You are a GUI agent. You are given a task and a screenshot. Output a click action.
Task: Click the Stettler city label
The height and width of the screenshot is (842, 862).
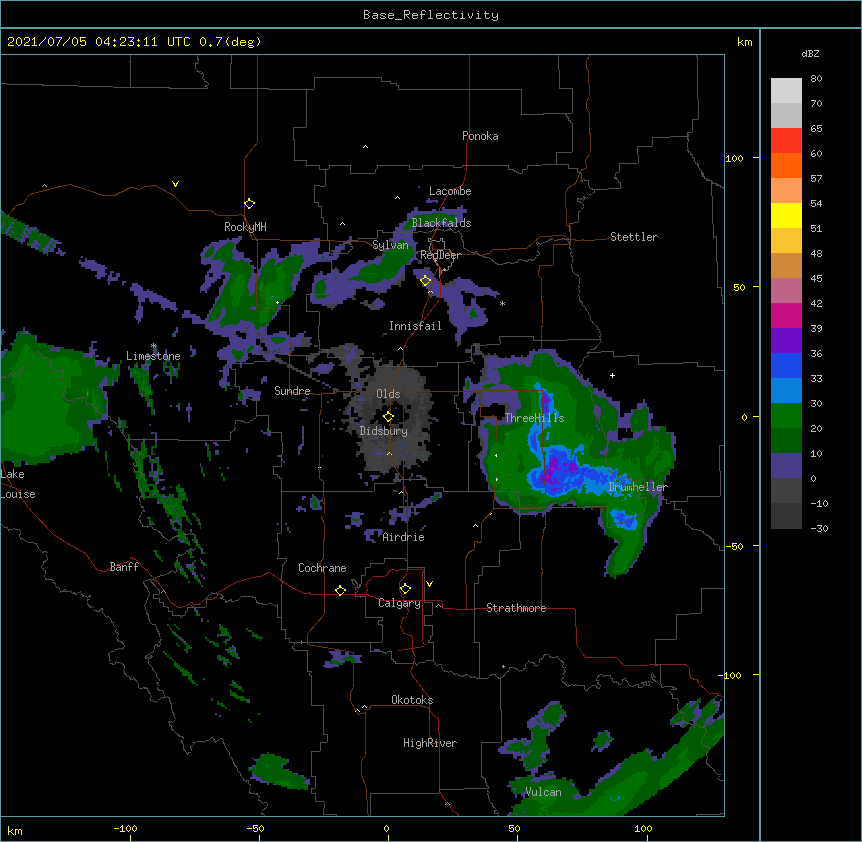click(x=634, y=237)
